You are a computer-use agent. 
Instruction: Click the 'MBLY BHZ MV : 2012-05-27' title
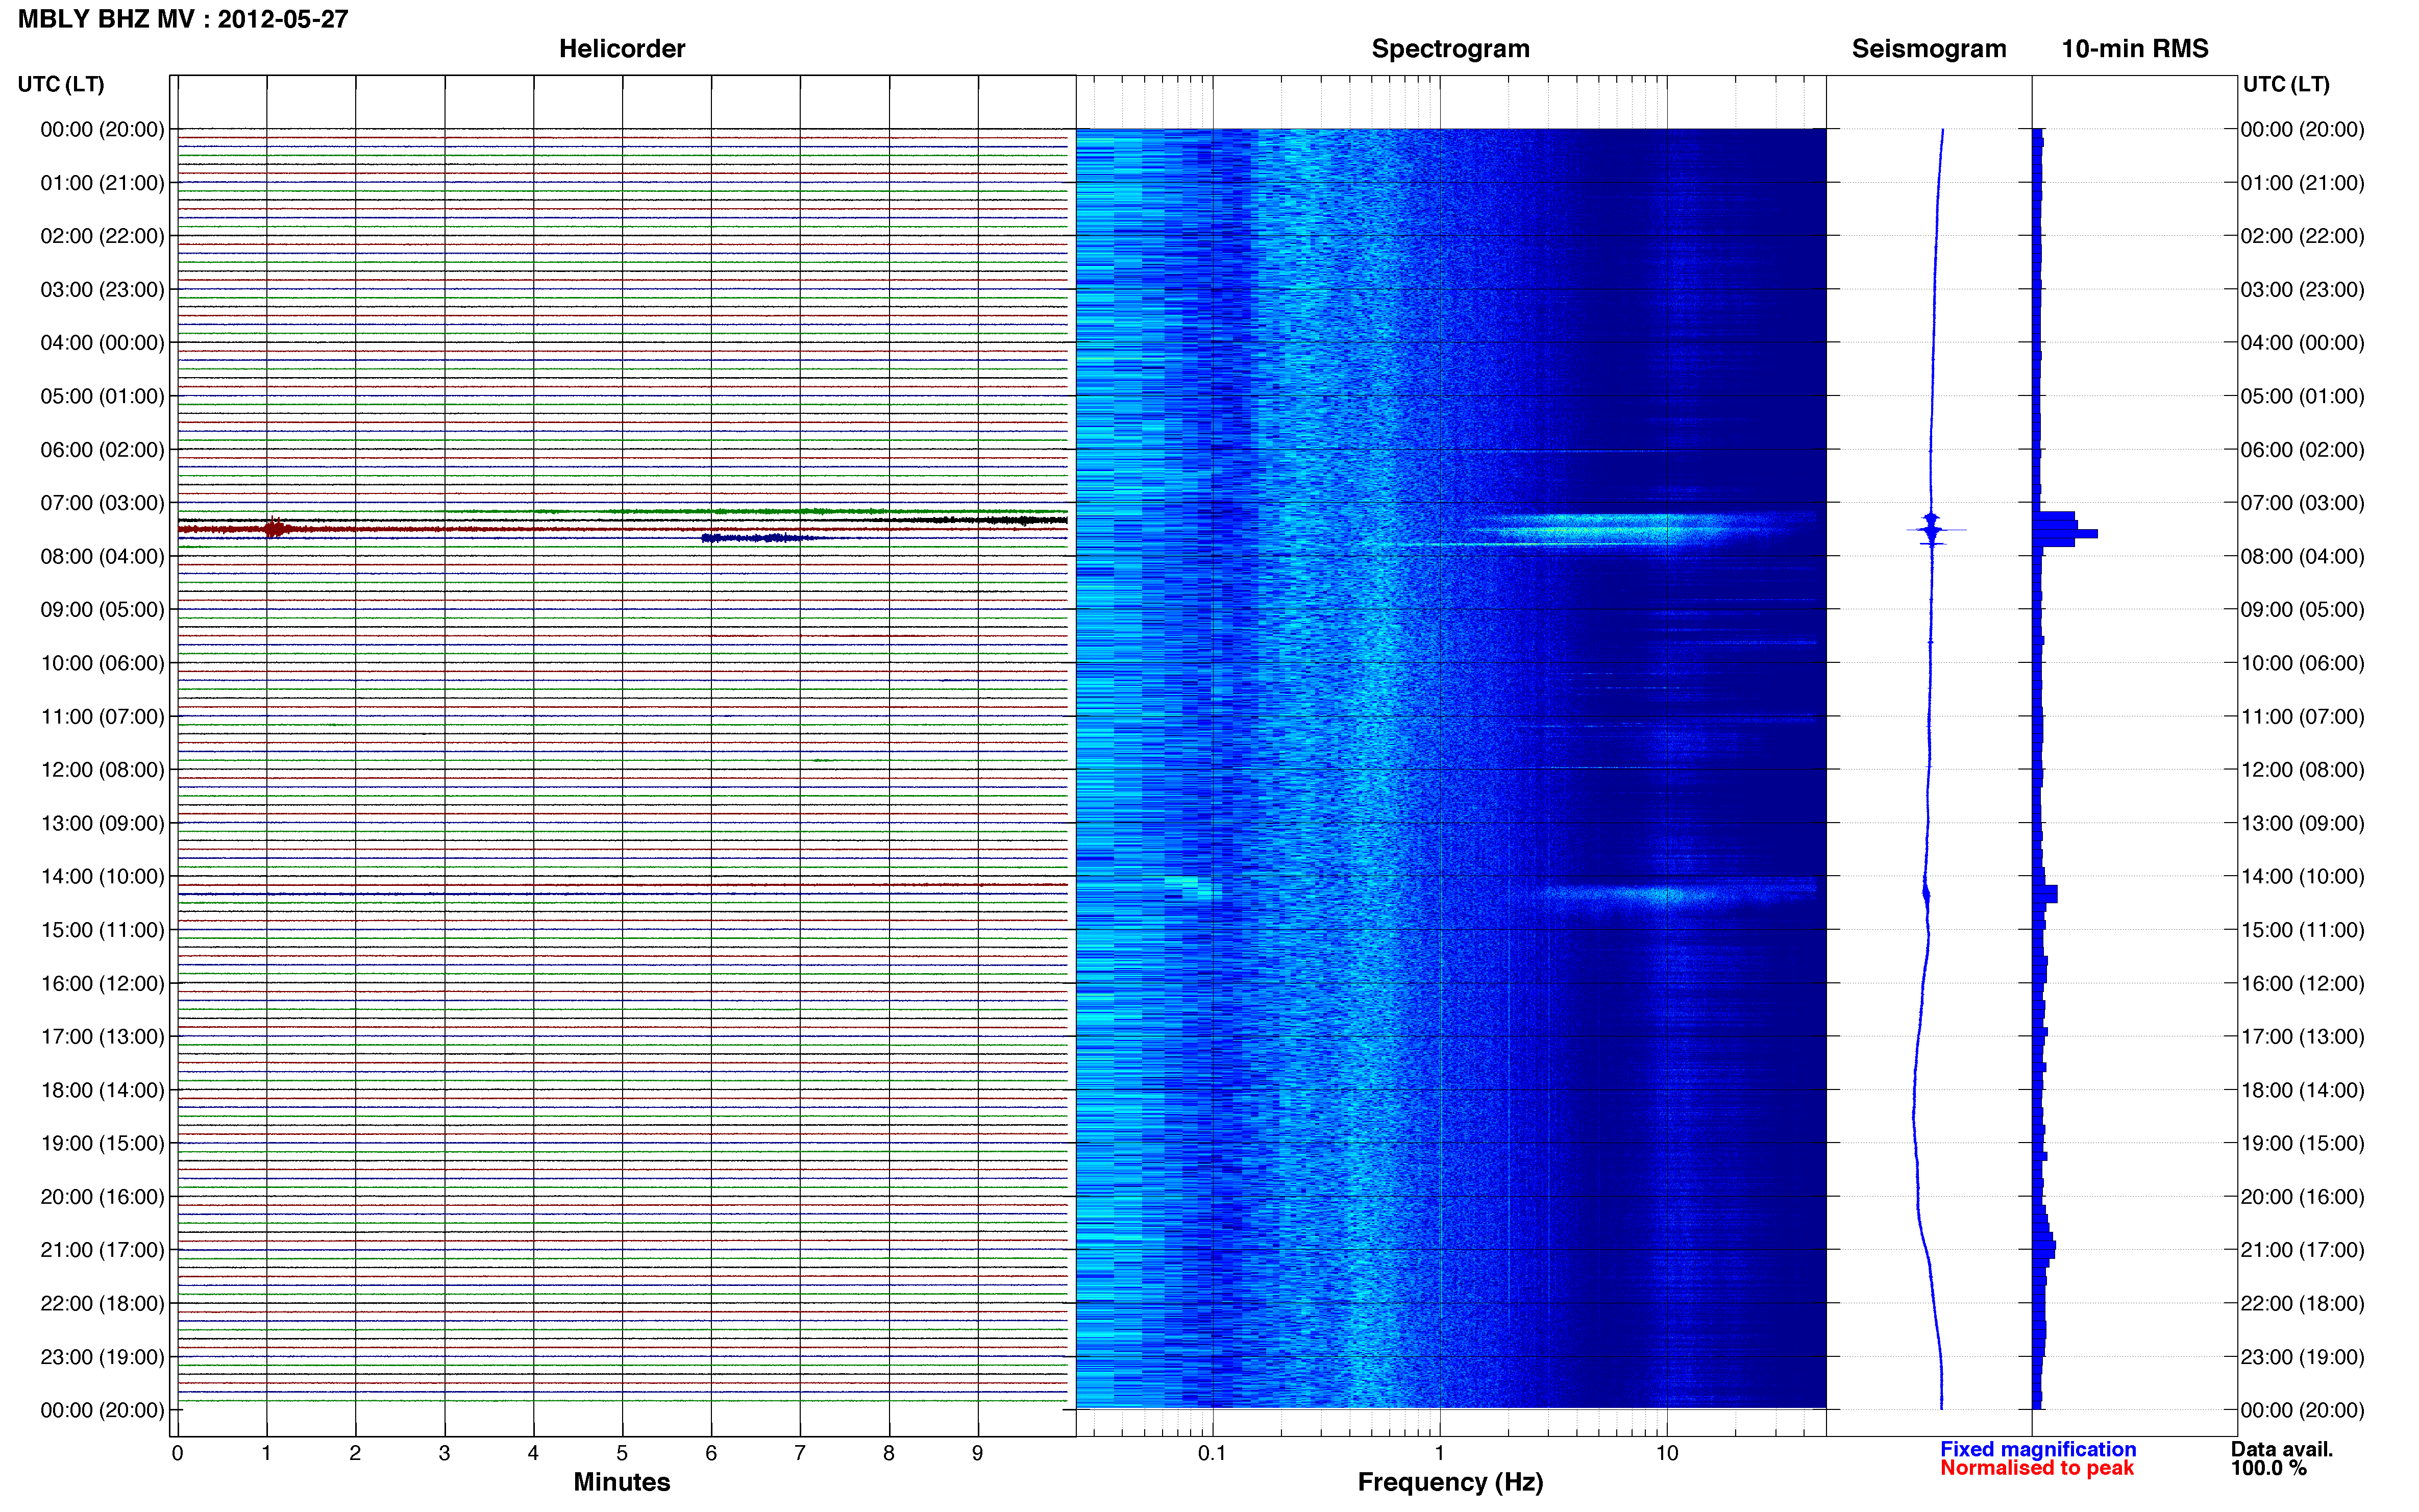click(183, 19)
